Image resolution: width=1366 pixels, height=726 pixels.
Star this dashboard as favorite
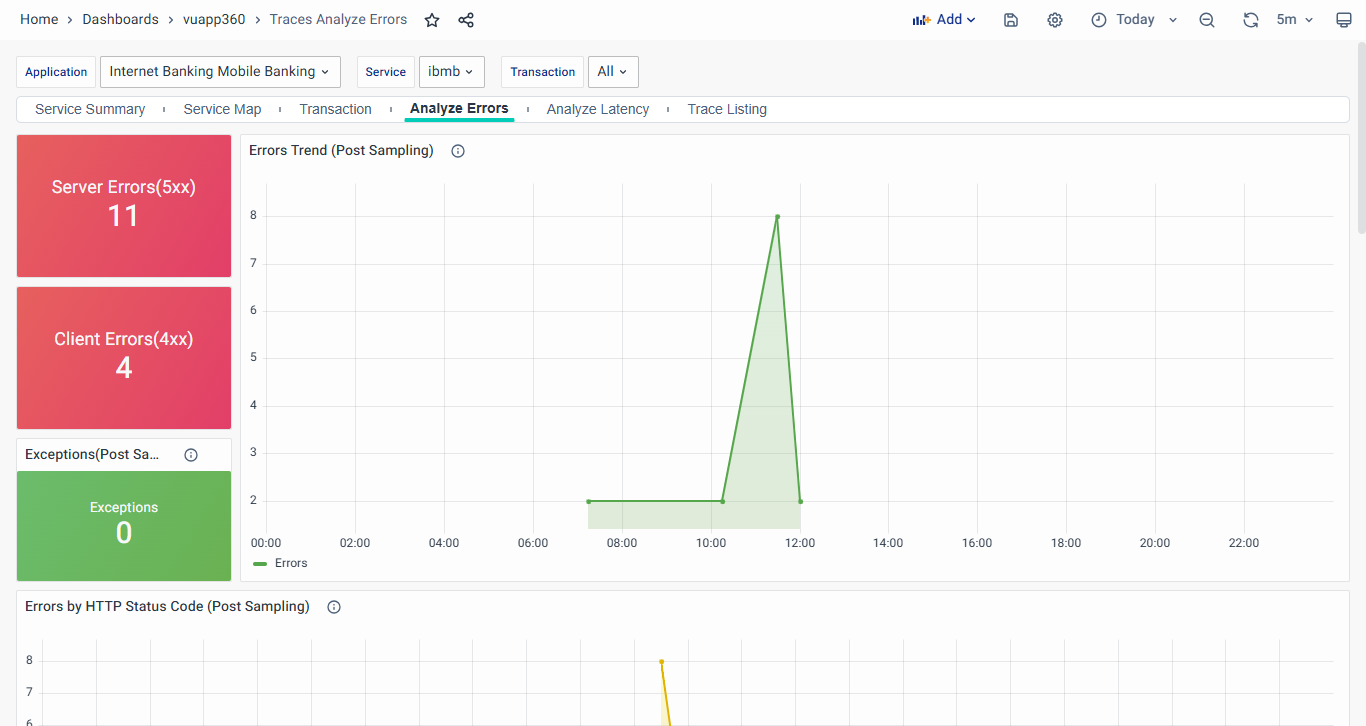[432, 20]
